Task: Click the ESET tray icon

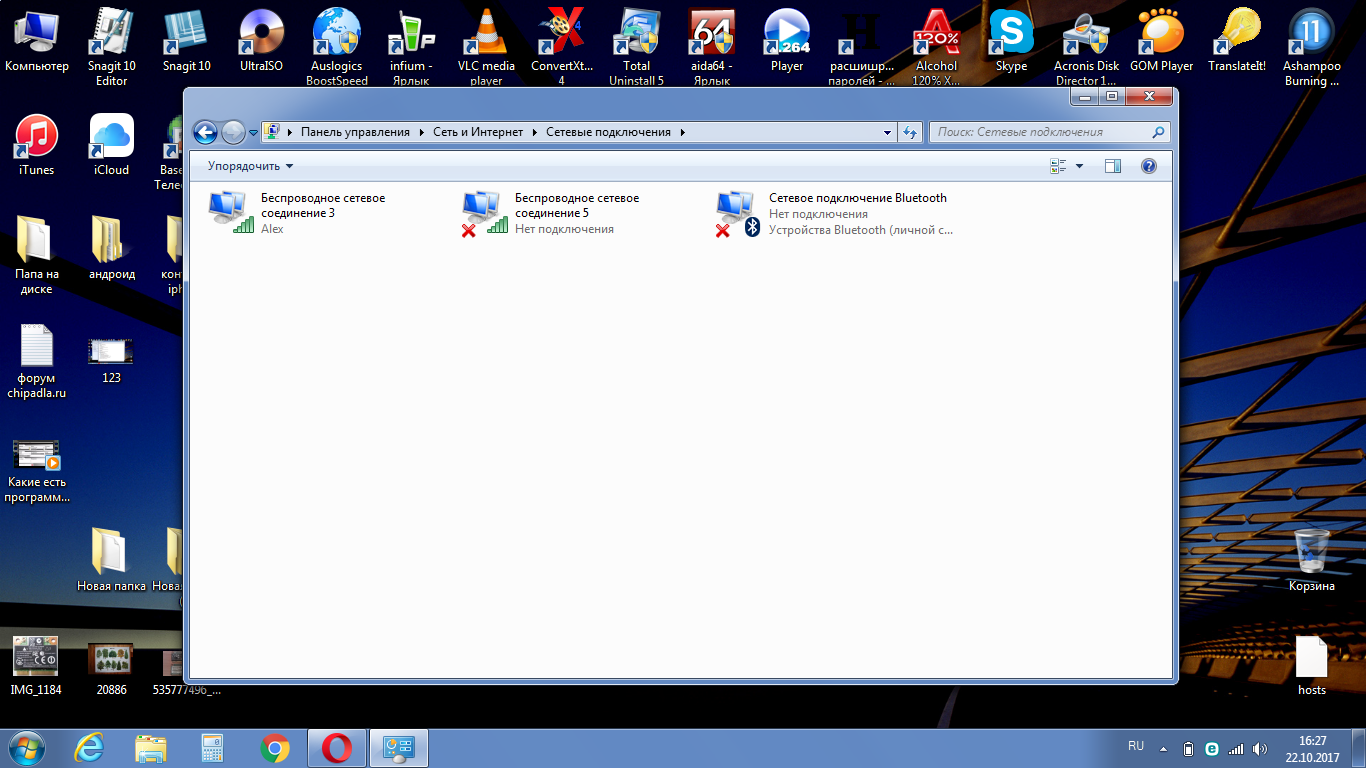Action: 1212,748
